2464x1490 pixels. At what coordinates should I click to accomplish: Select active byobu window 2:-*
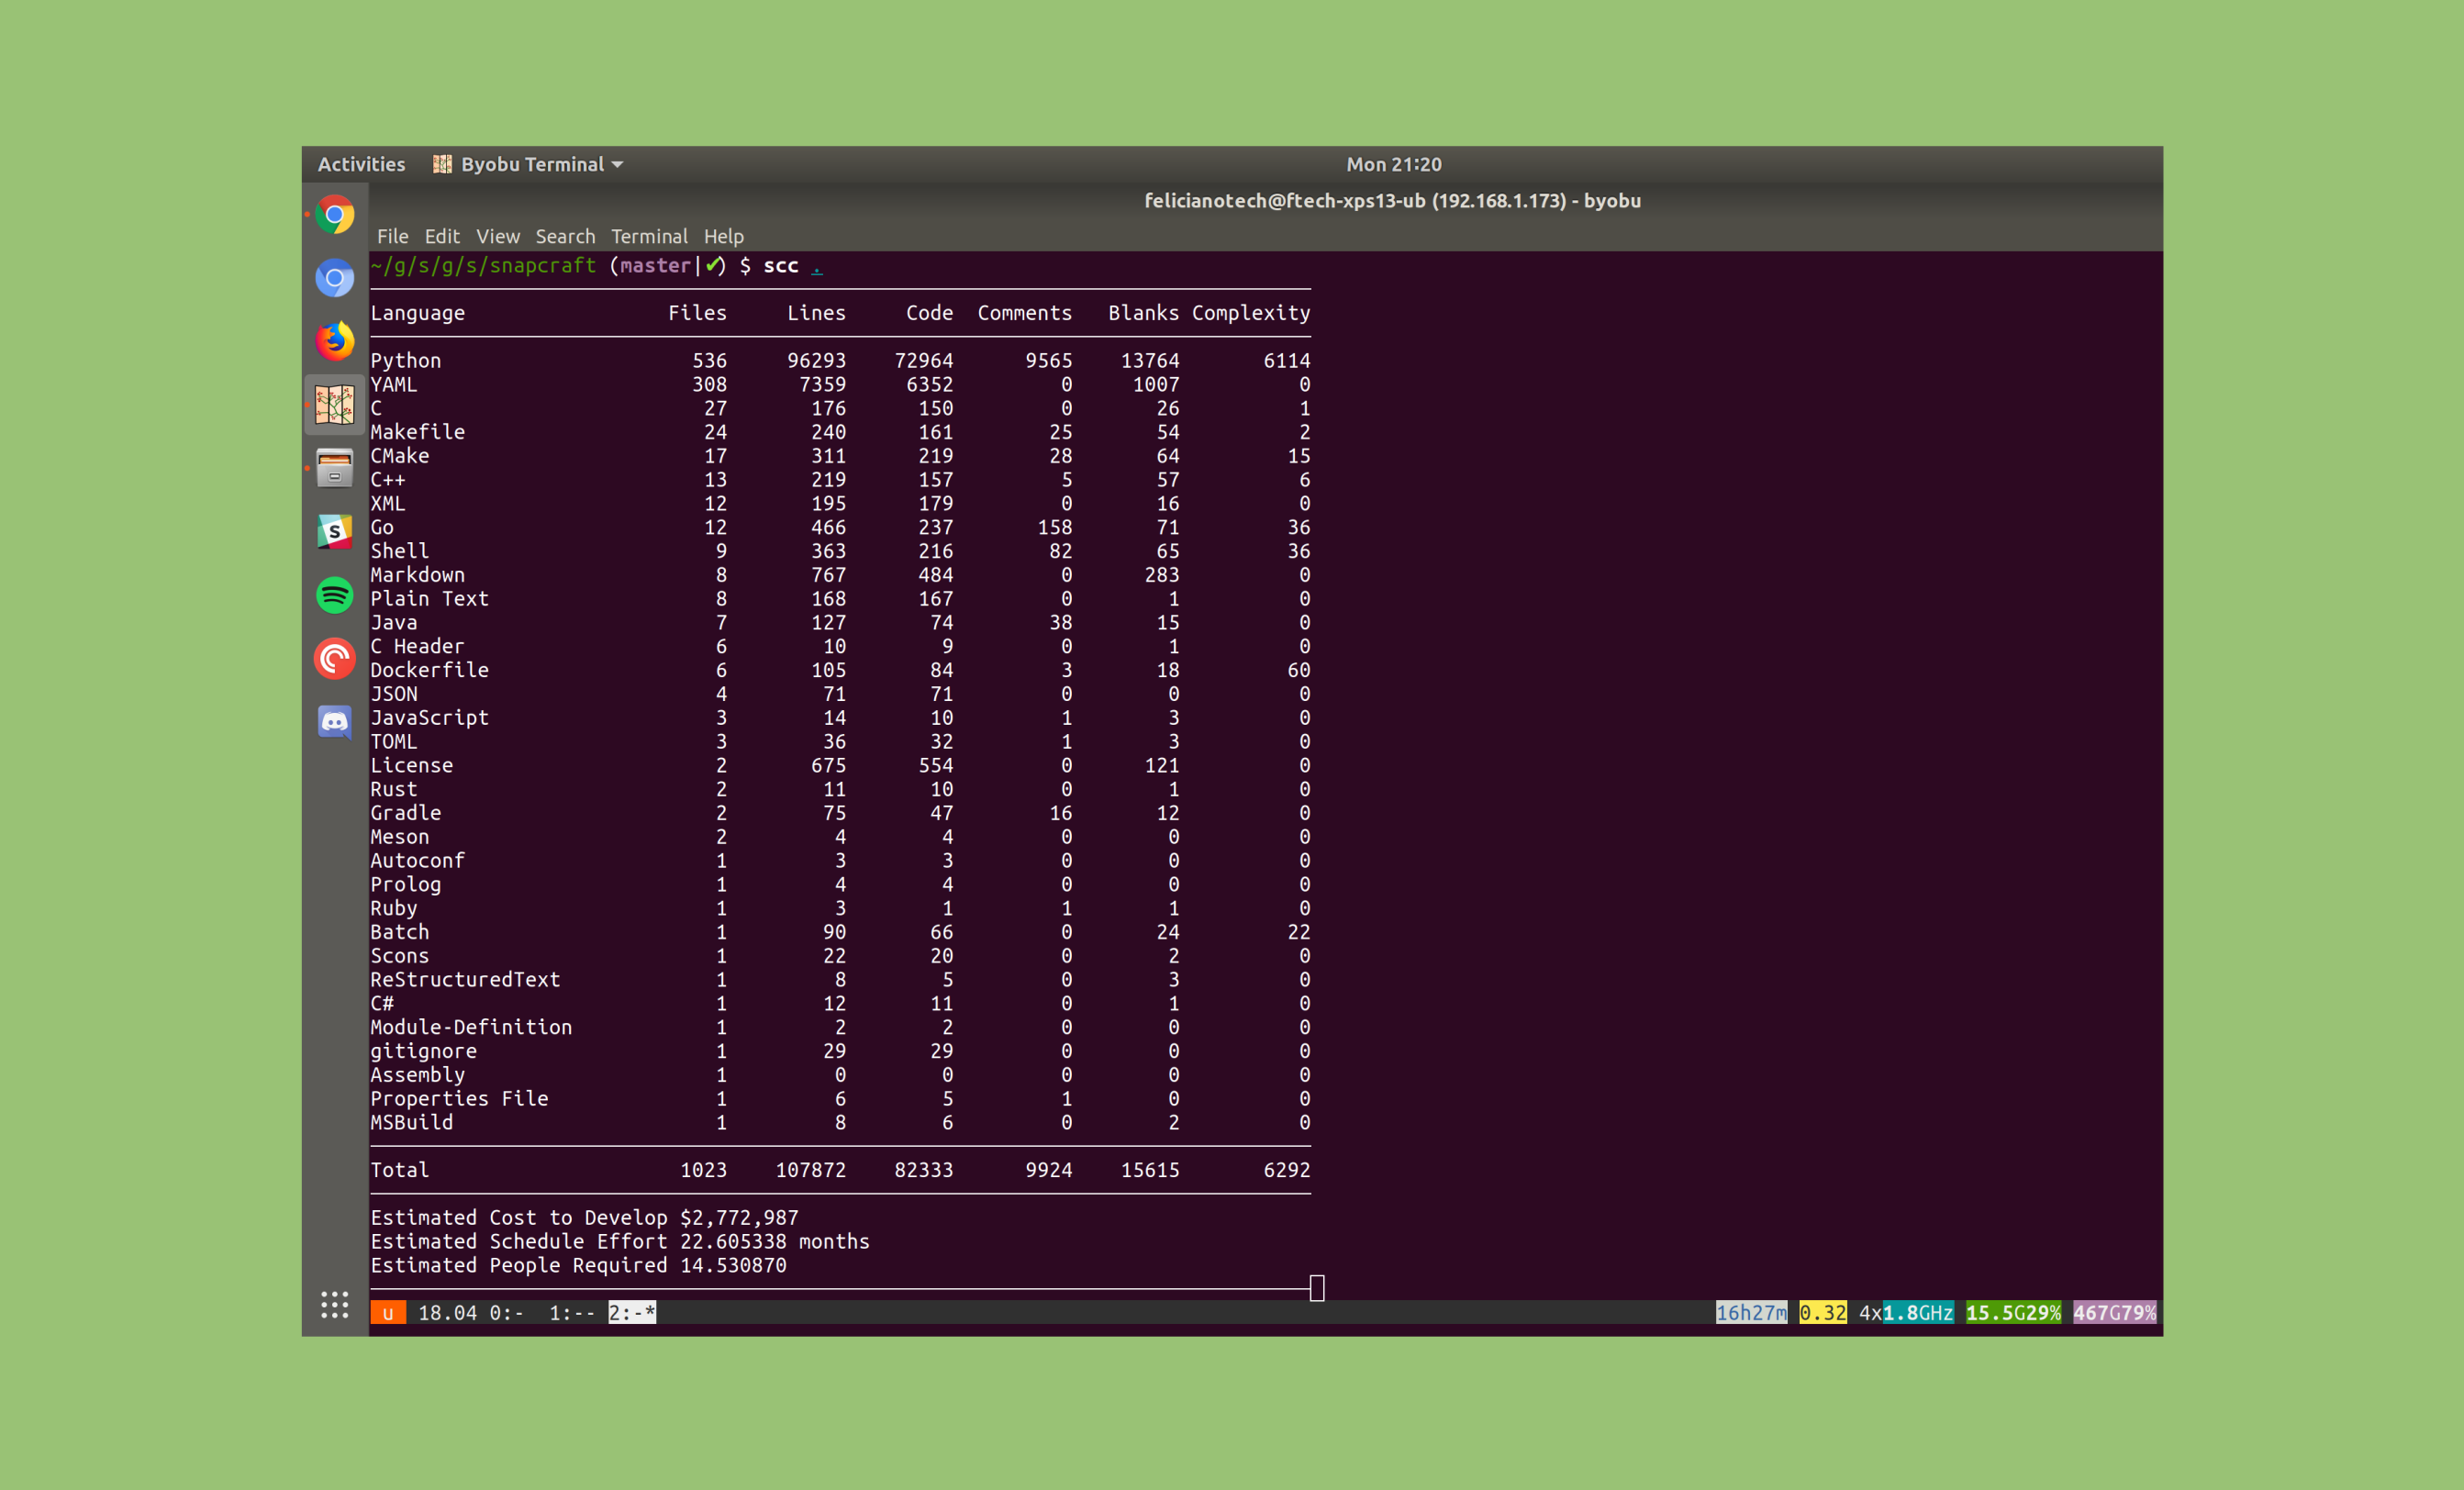(632, 1312)
